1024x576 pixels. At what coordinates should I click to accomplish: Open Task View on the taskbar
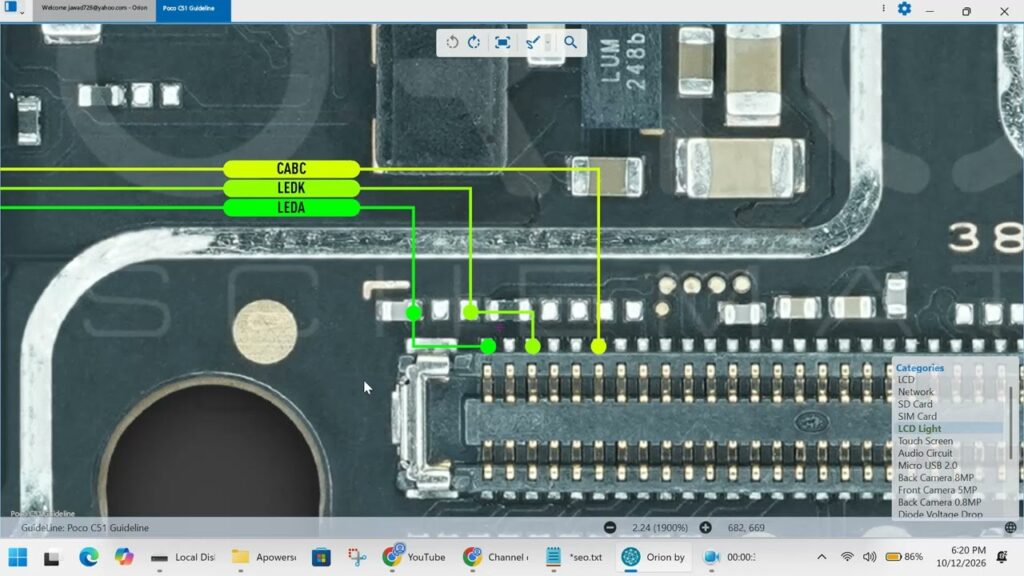tap(52, 558)
